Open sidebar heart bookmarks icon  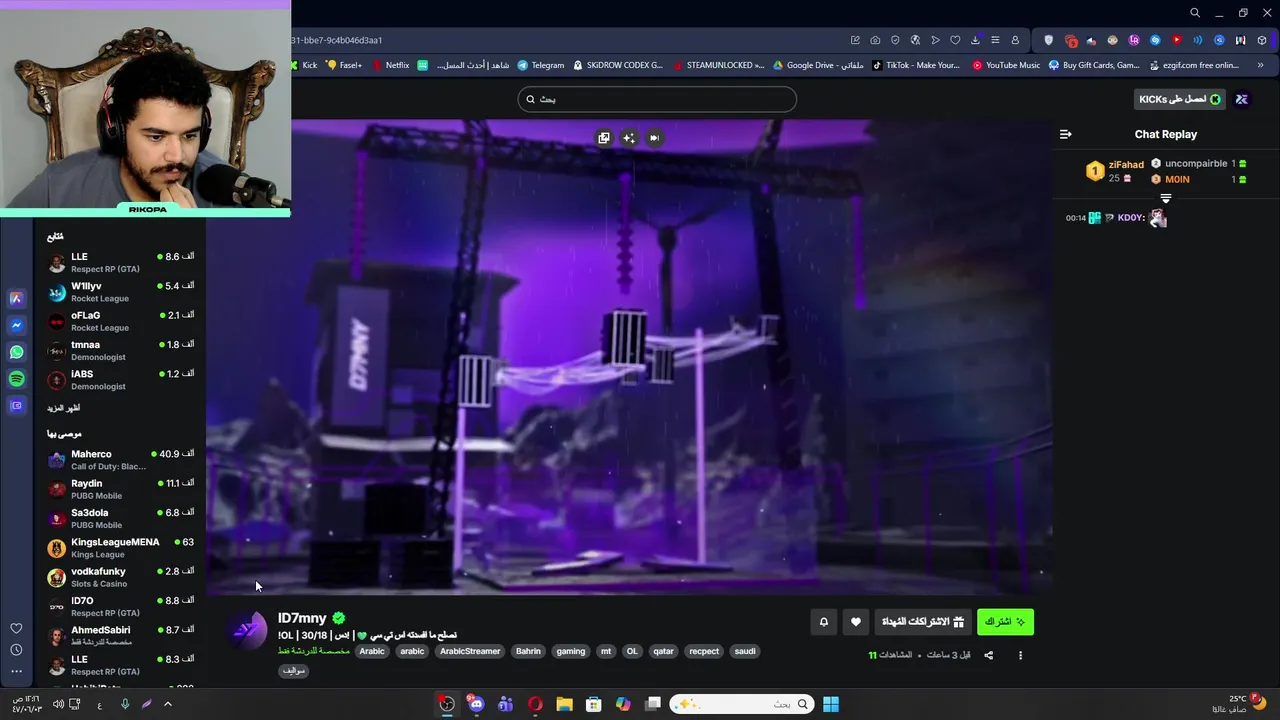16,628
